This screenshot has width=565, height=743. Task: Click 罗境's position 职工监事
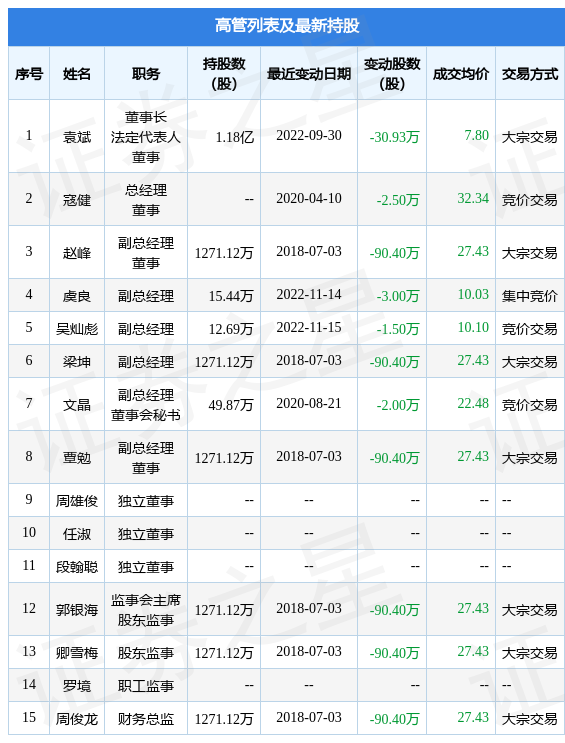coord(146,686)
